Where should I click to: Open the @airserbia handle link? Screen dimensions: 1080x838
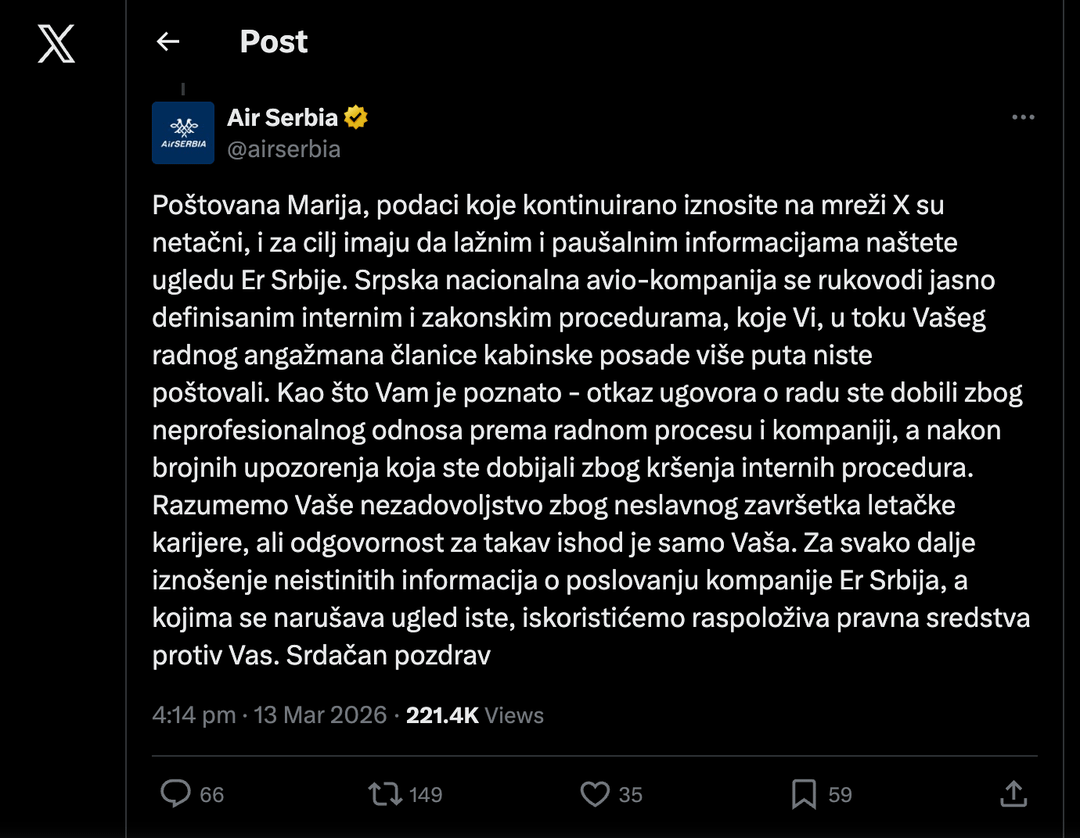click(284, 150)
